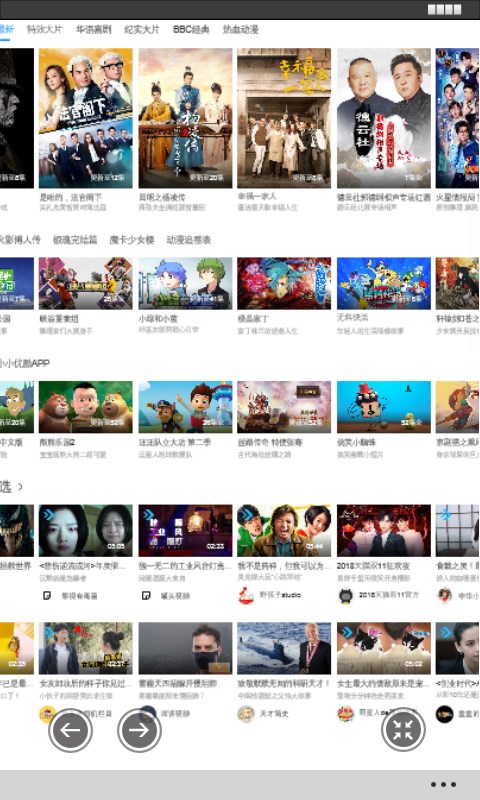Open the 小绿和小蓝 title link
Viewport: 480px width, 800px height.
tap(158, 319)
